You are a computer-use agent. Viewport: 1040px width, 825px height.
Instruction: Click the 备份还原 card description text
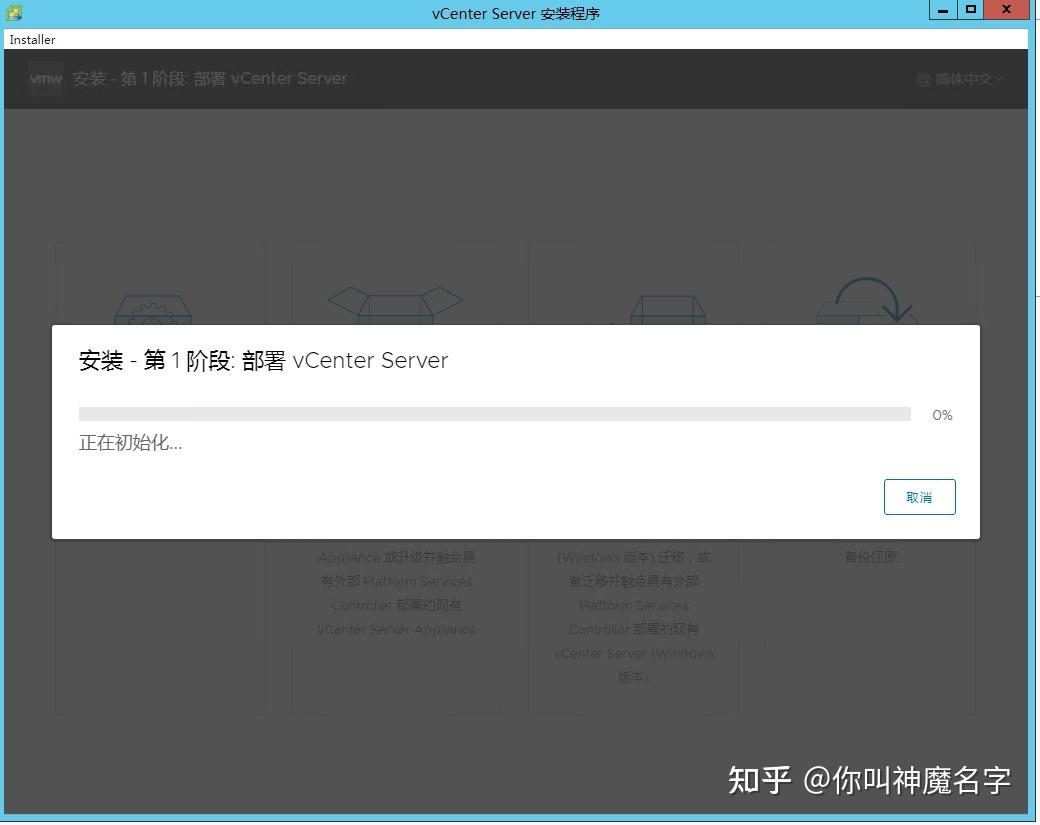click(869, 557)
